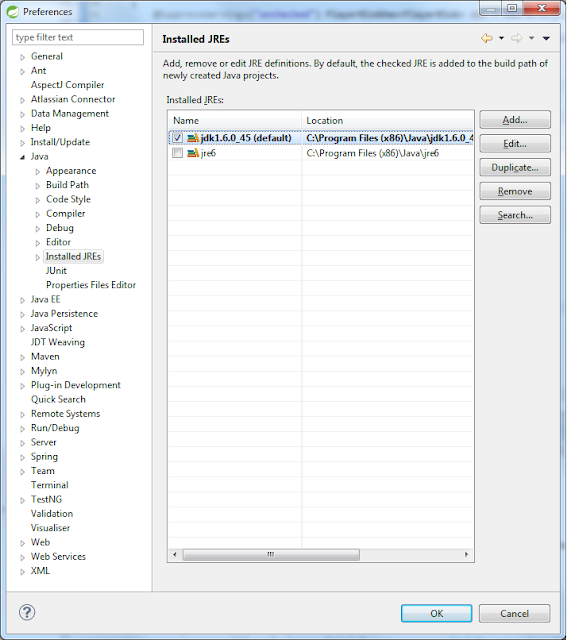This screenshot has height=640, width=567.
Task: Open the back history dropdown arrow
Action: point(501,38)
